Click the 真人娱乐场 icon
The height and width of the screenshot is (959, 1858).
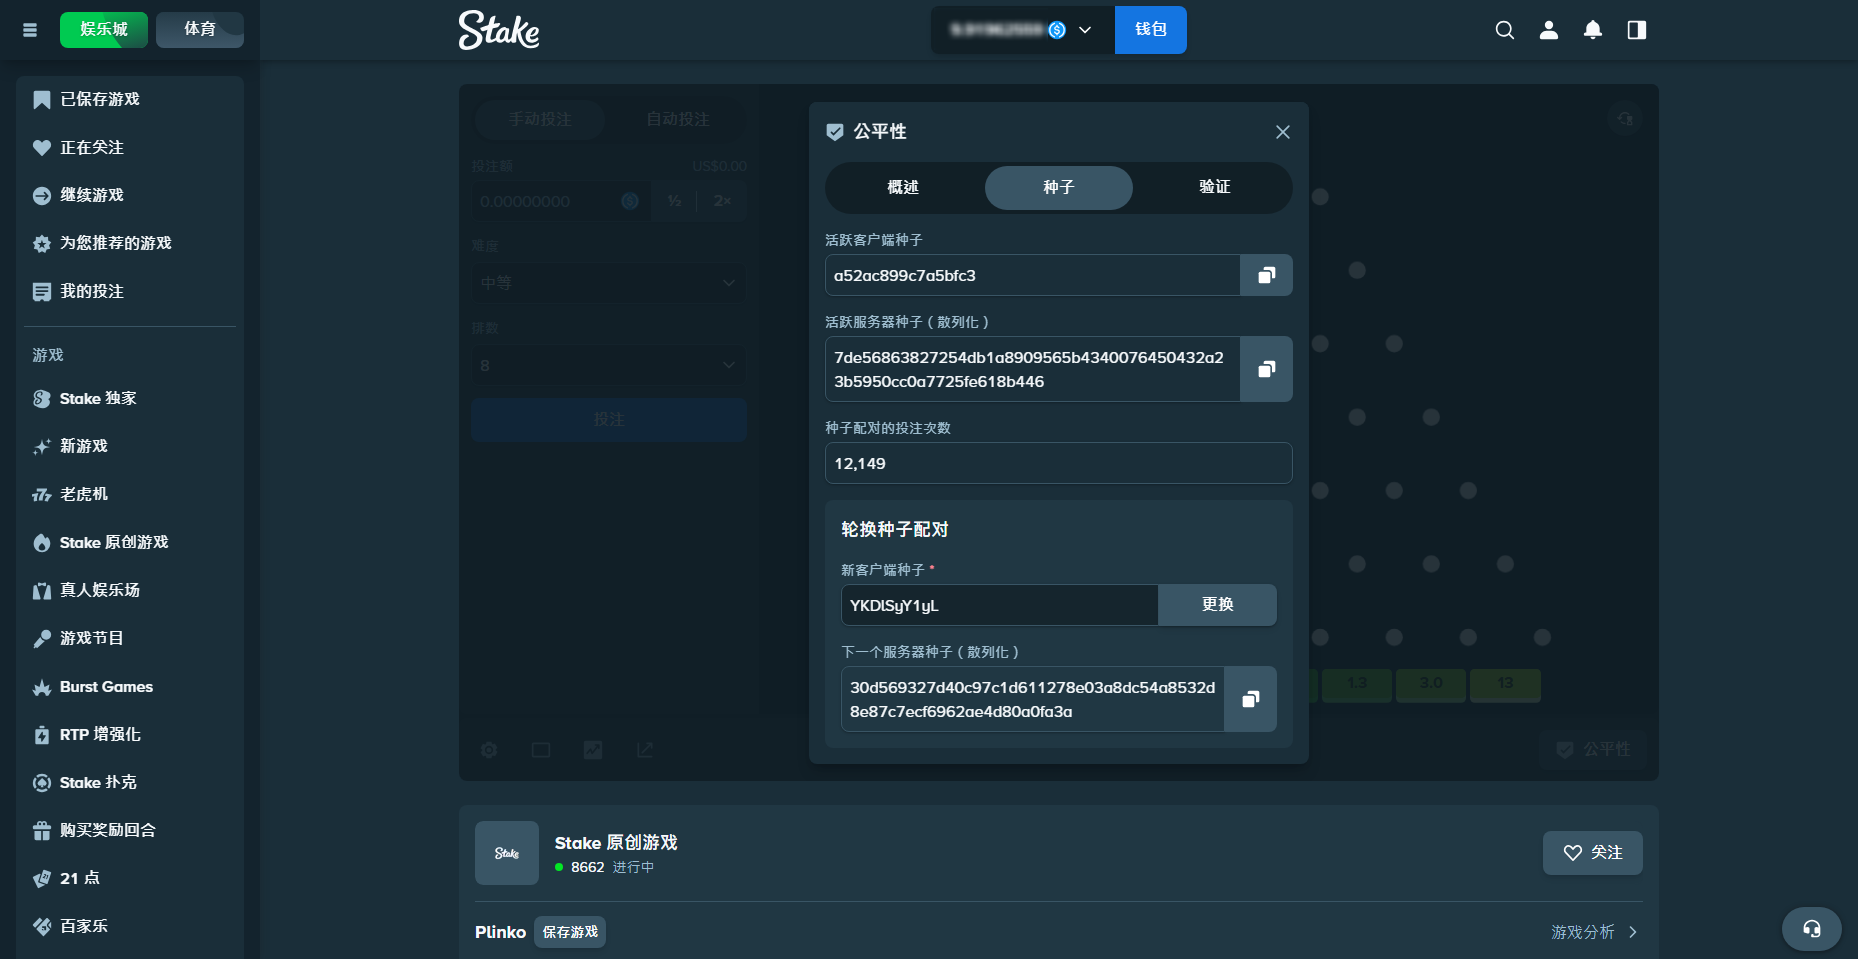coord(42,591)
